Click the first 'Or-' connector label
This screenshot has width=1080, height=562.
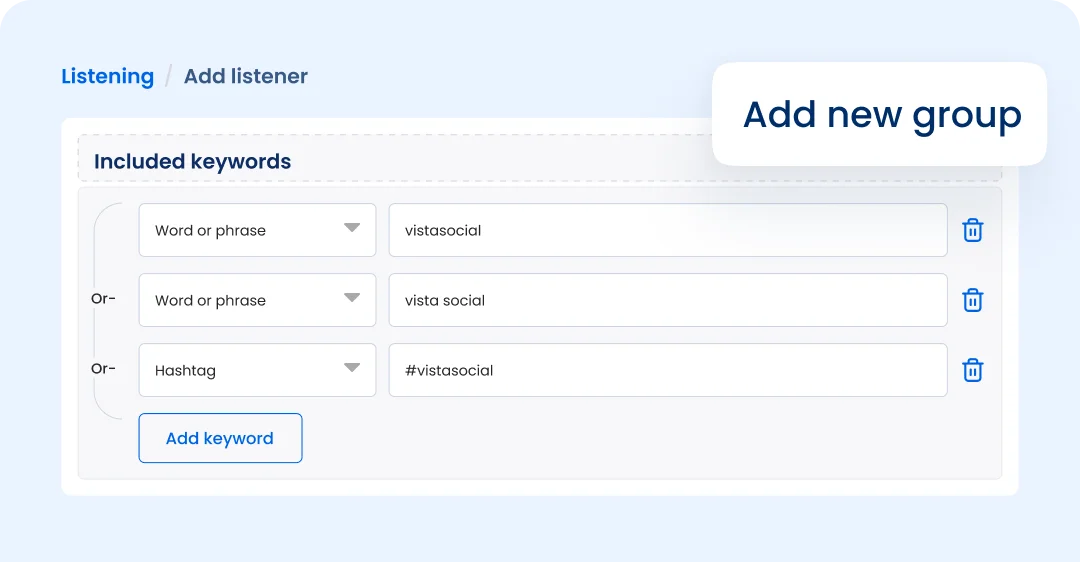click(103, 299)
